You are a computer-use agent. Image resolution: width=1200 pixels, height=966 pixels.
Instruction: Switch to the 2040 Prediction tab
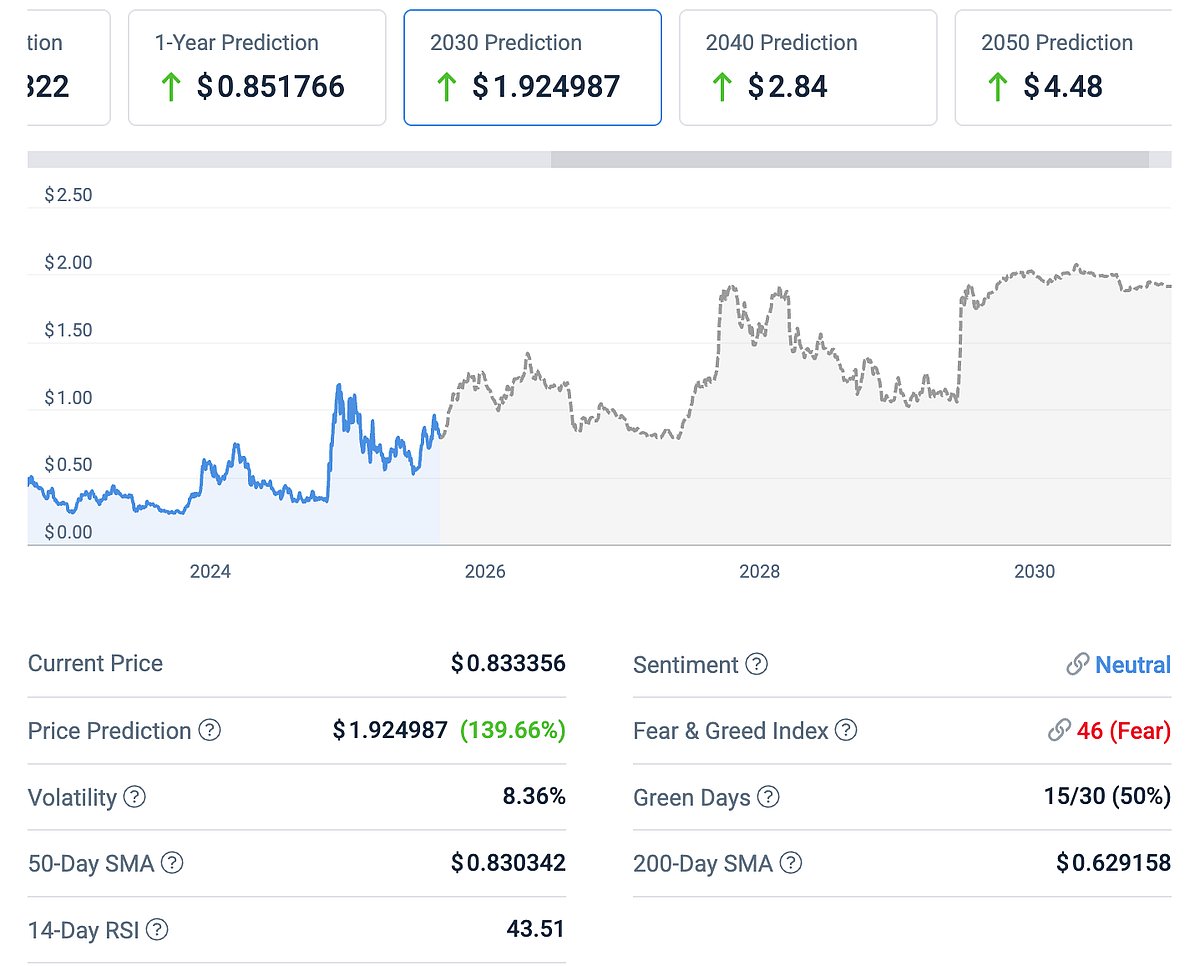coord(807,67)
